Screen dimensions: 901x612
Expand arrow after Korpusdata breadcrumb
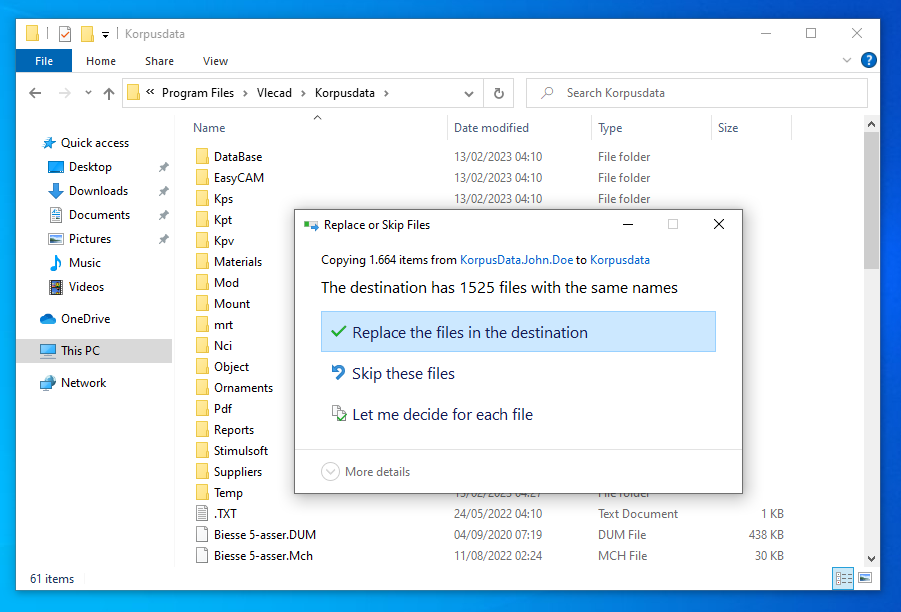386,93
